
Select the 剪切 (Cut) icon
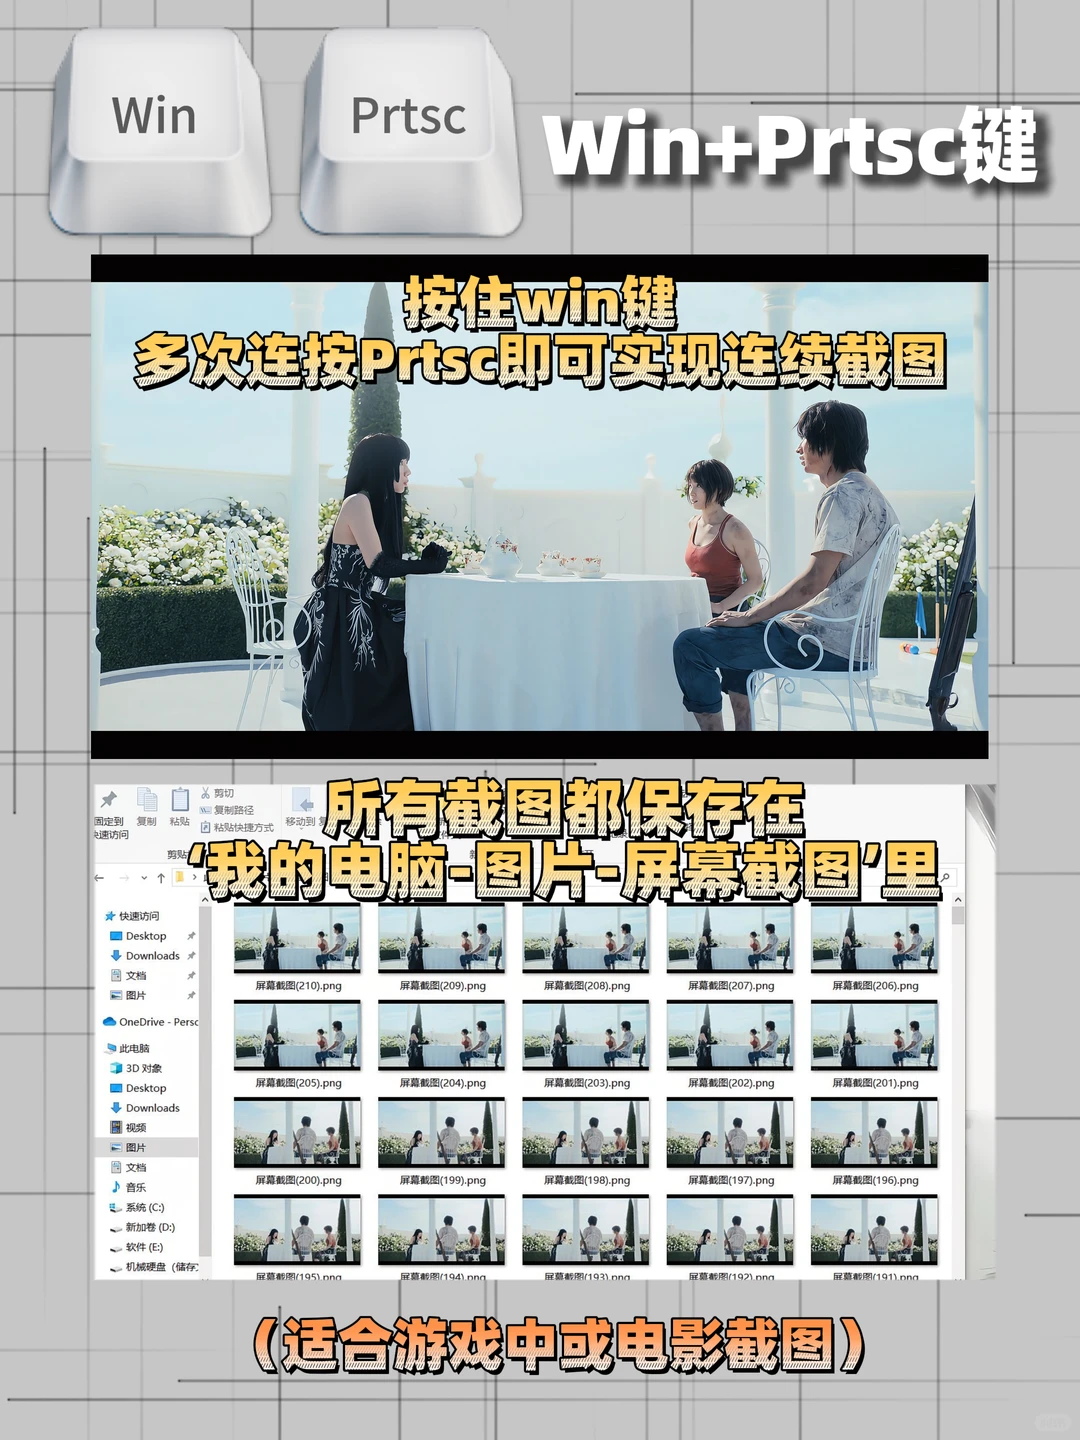point(205,792)
